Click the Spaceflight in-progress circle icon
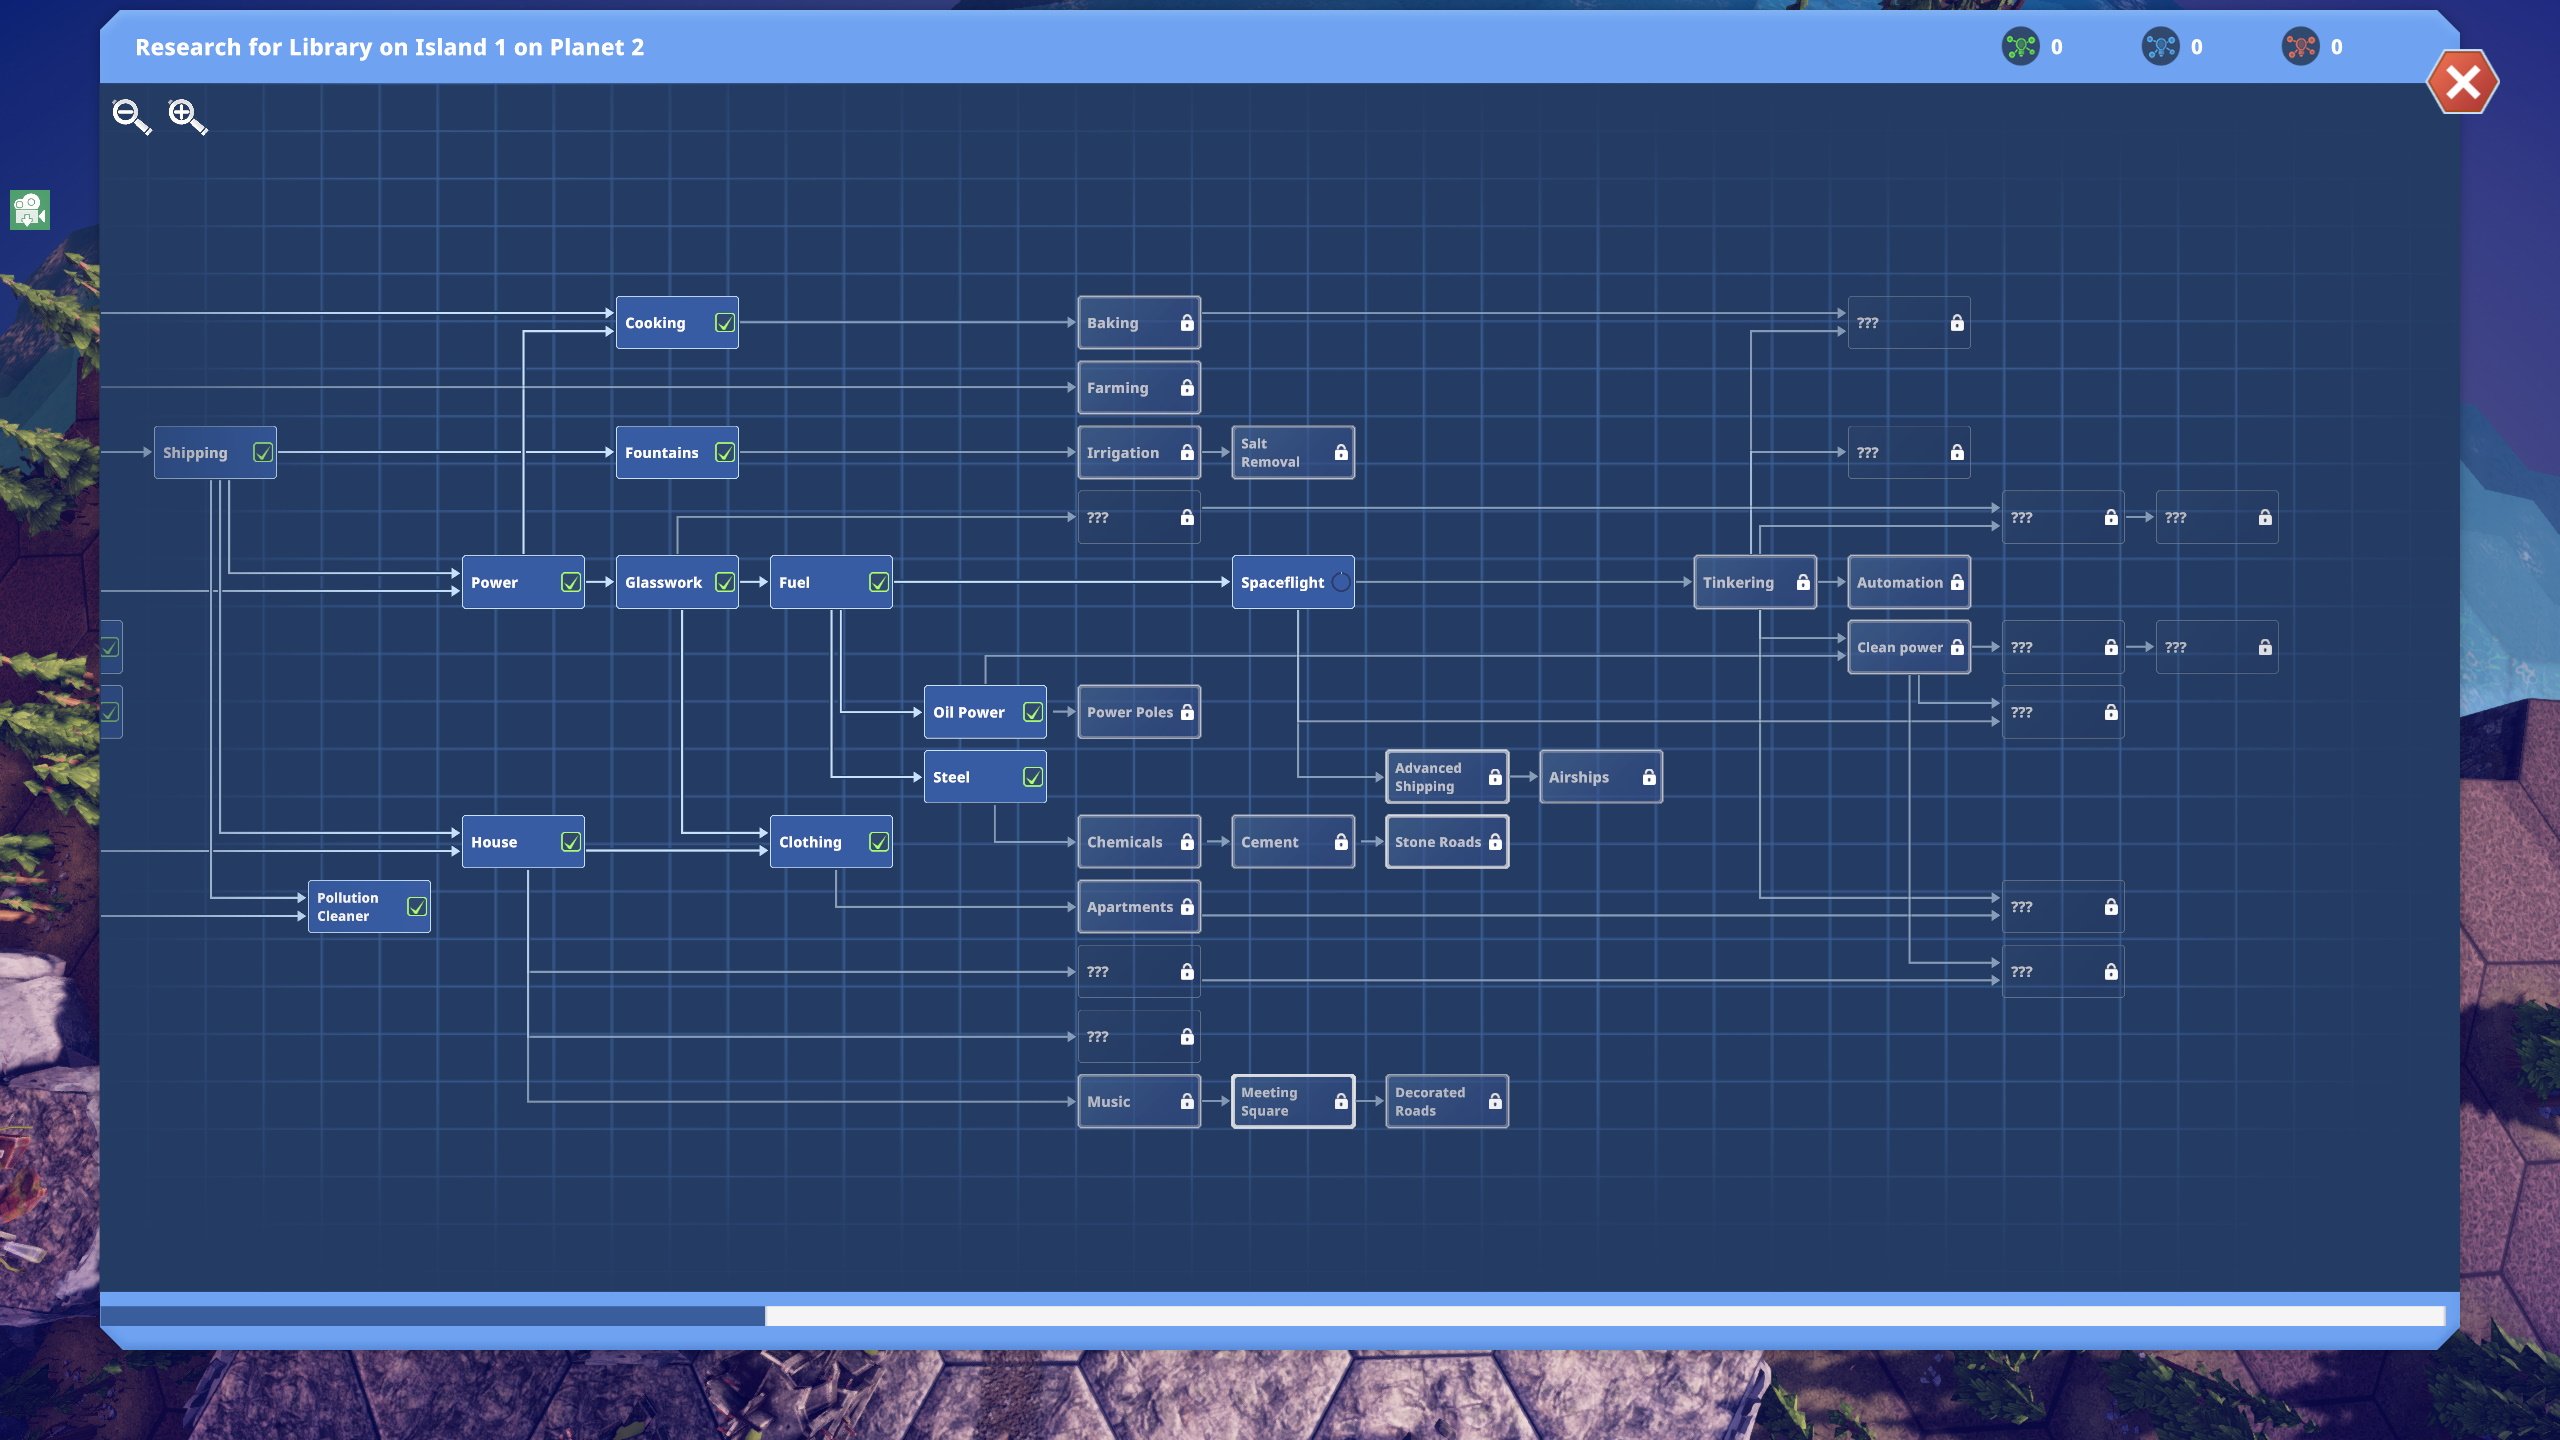 [1341, 582]
